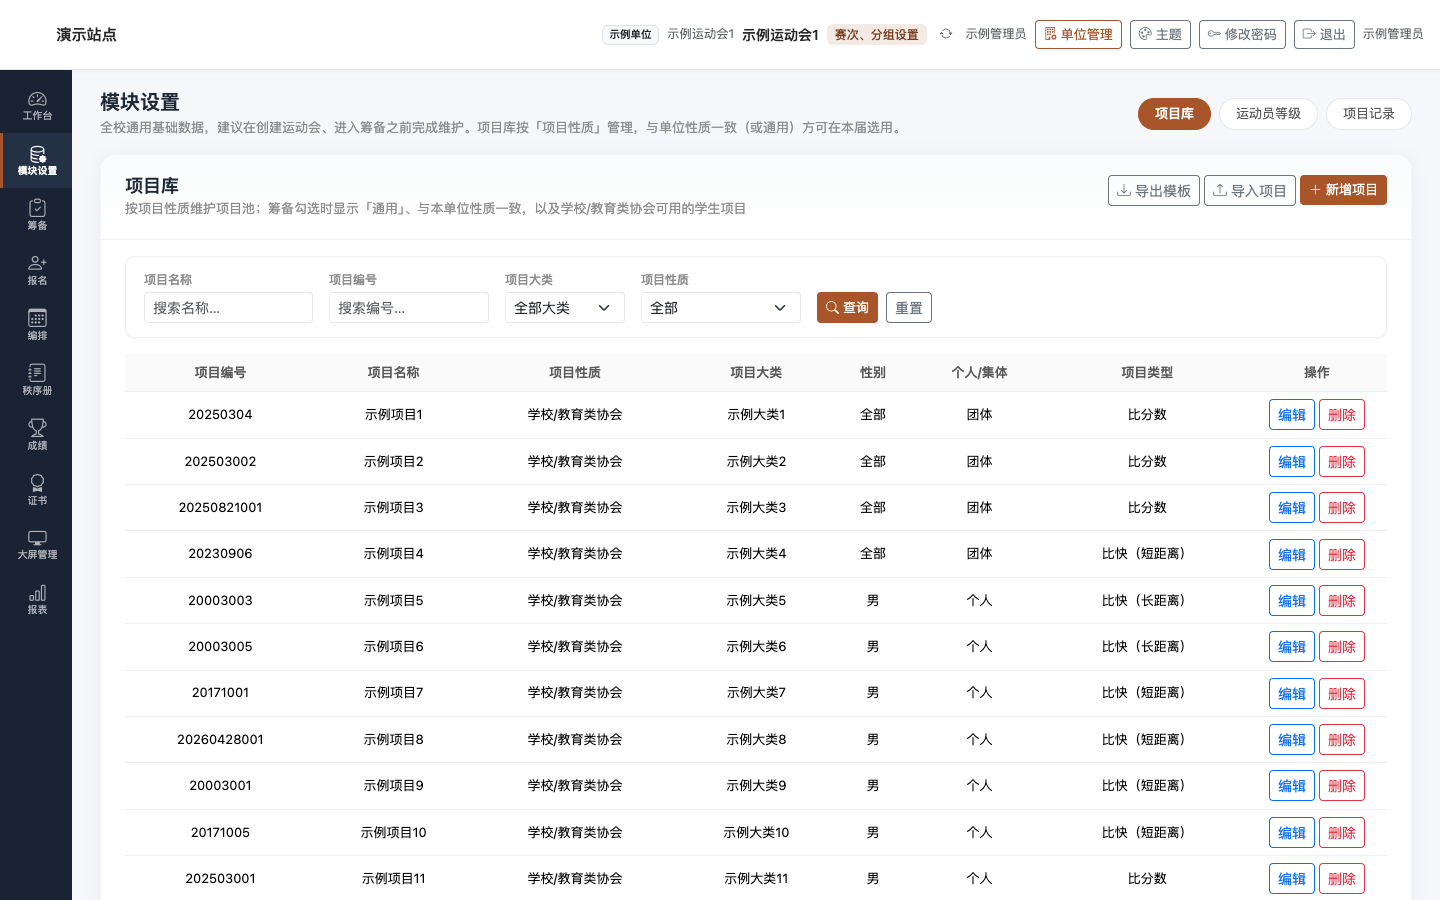Viewport: 1440px width, 900px height.
Task: Click the 修改密码 button
Action: pos(1242,34)
